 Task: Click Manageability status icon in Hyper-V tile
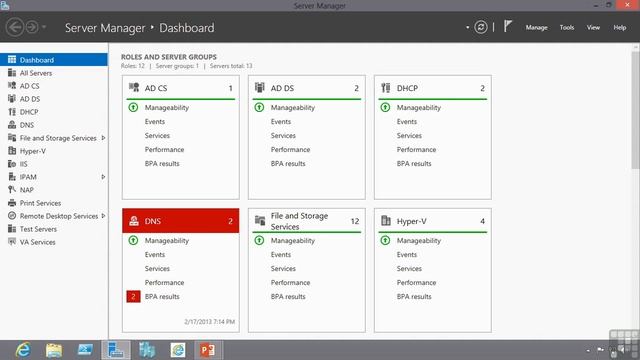385,240
